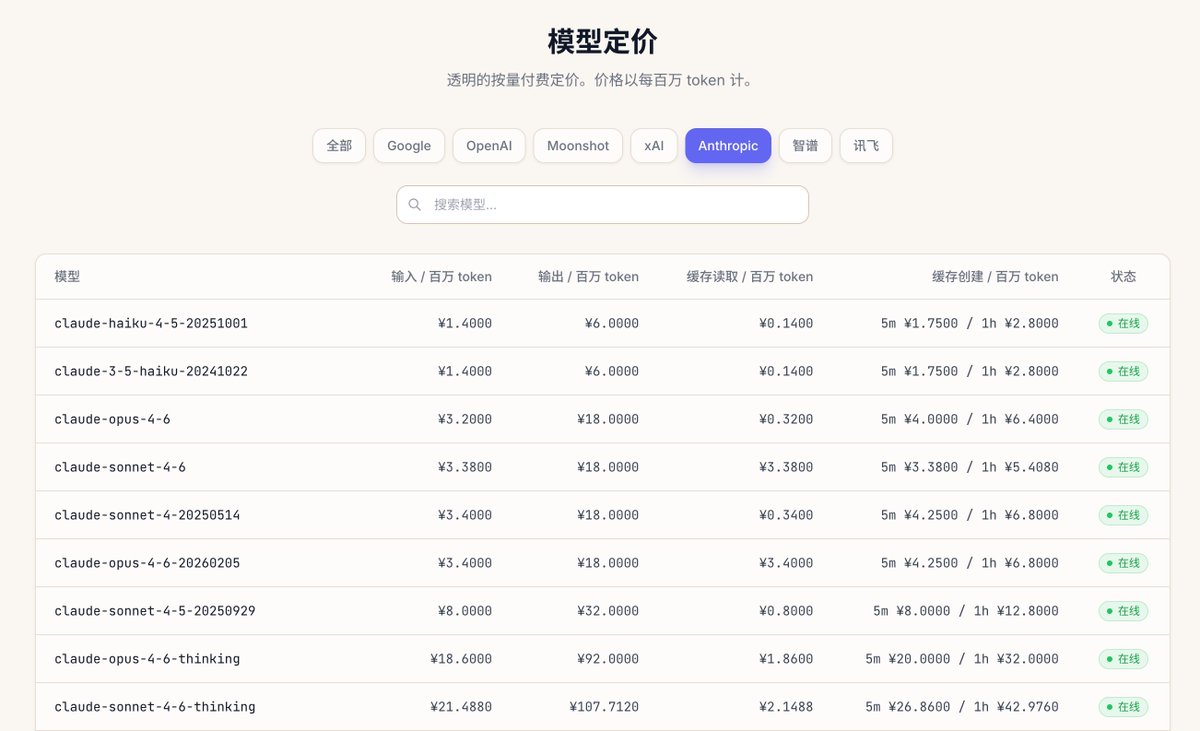Click cache read price ¥1.8600
Viewport: 1200px width, 731px height.
(786, 659)
